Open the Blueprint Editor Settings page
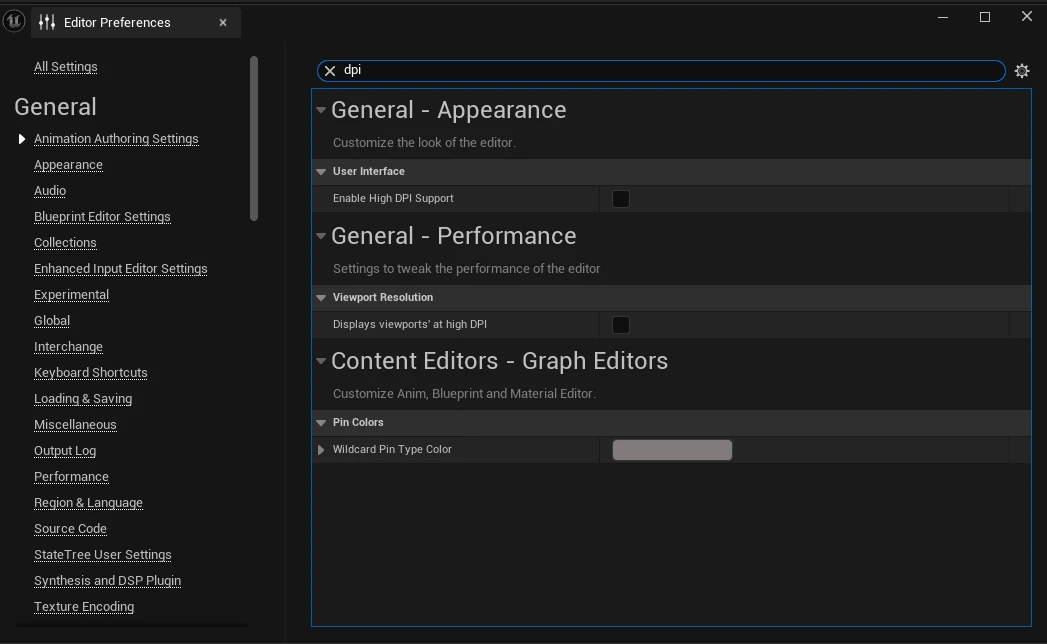This screenshot has height=644, width=1047. click(102, 217)
